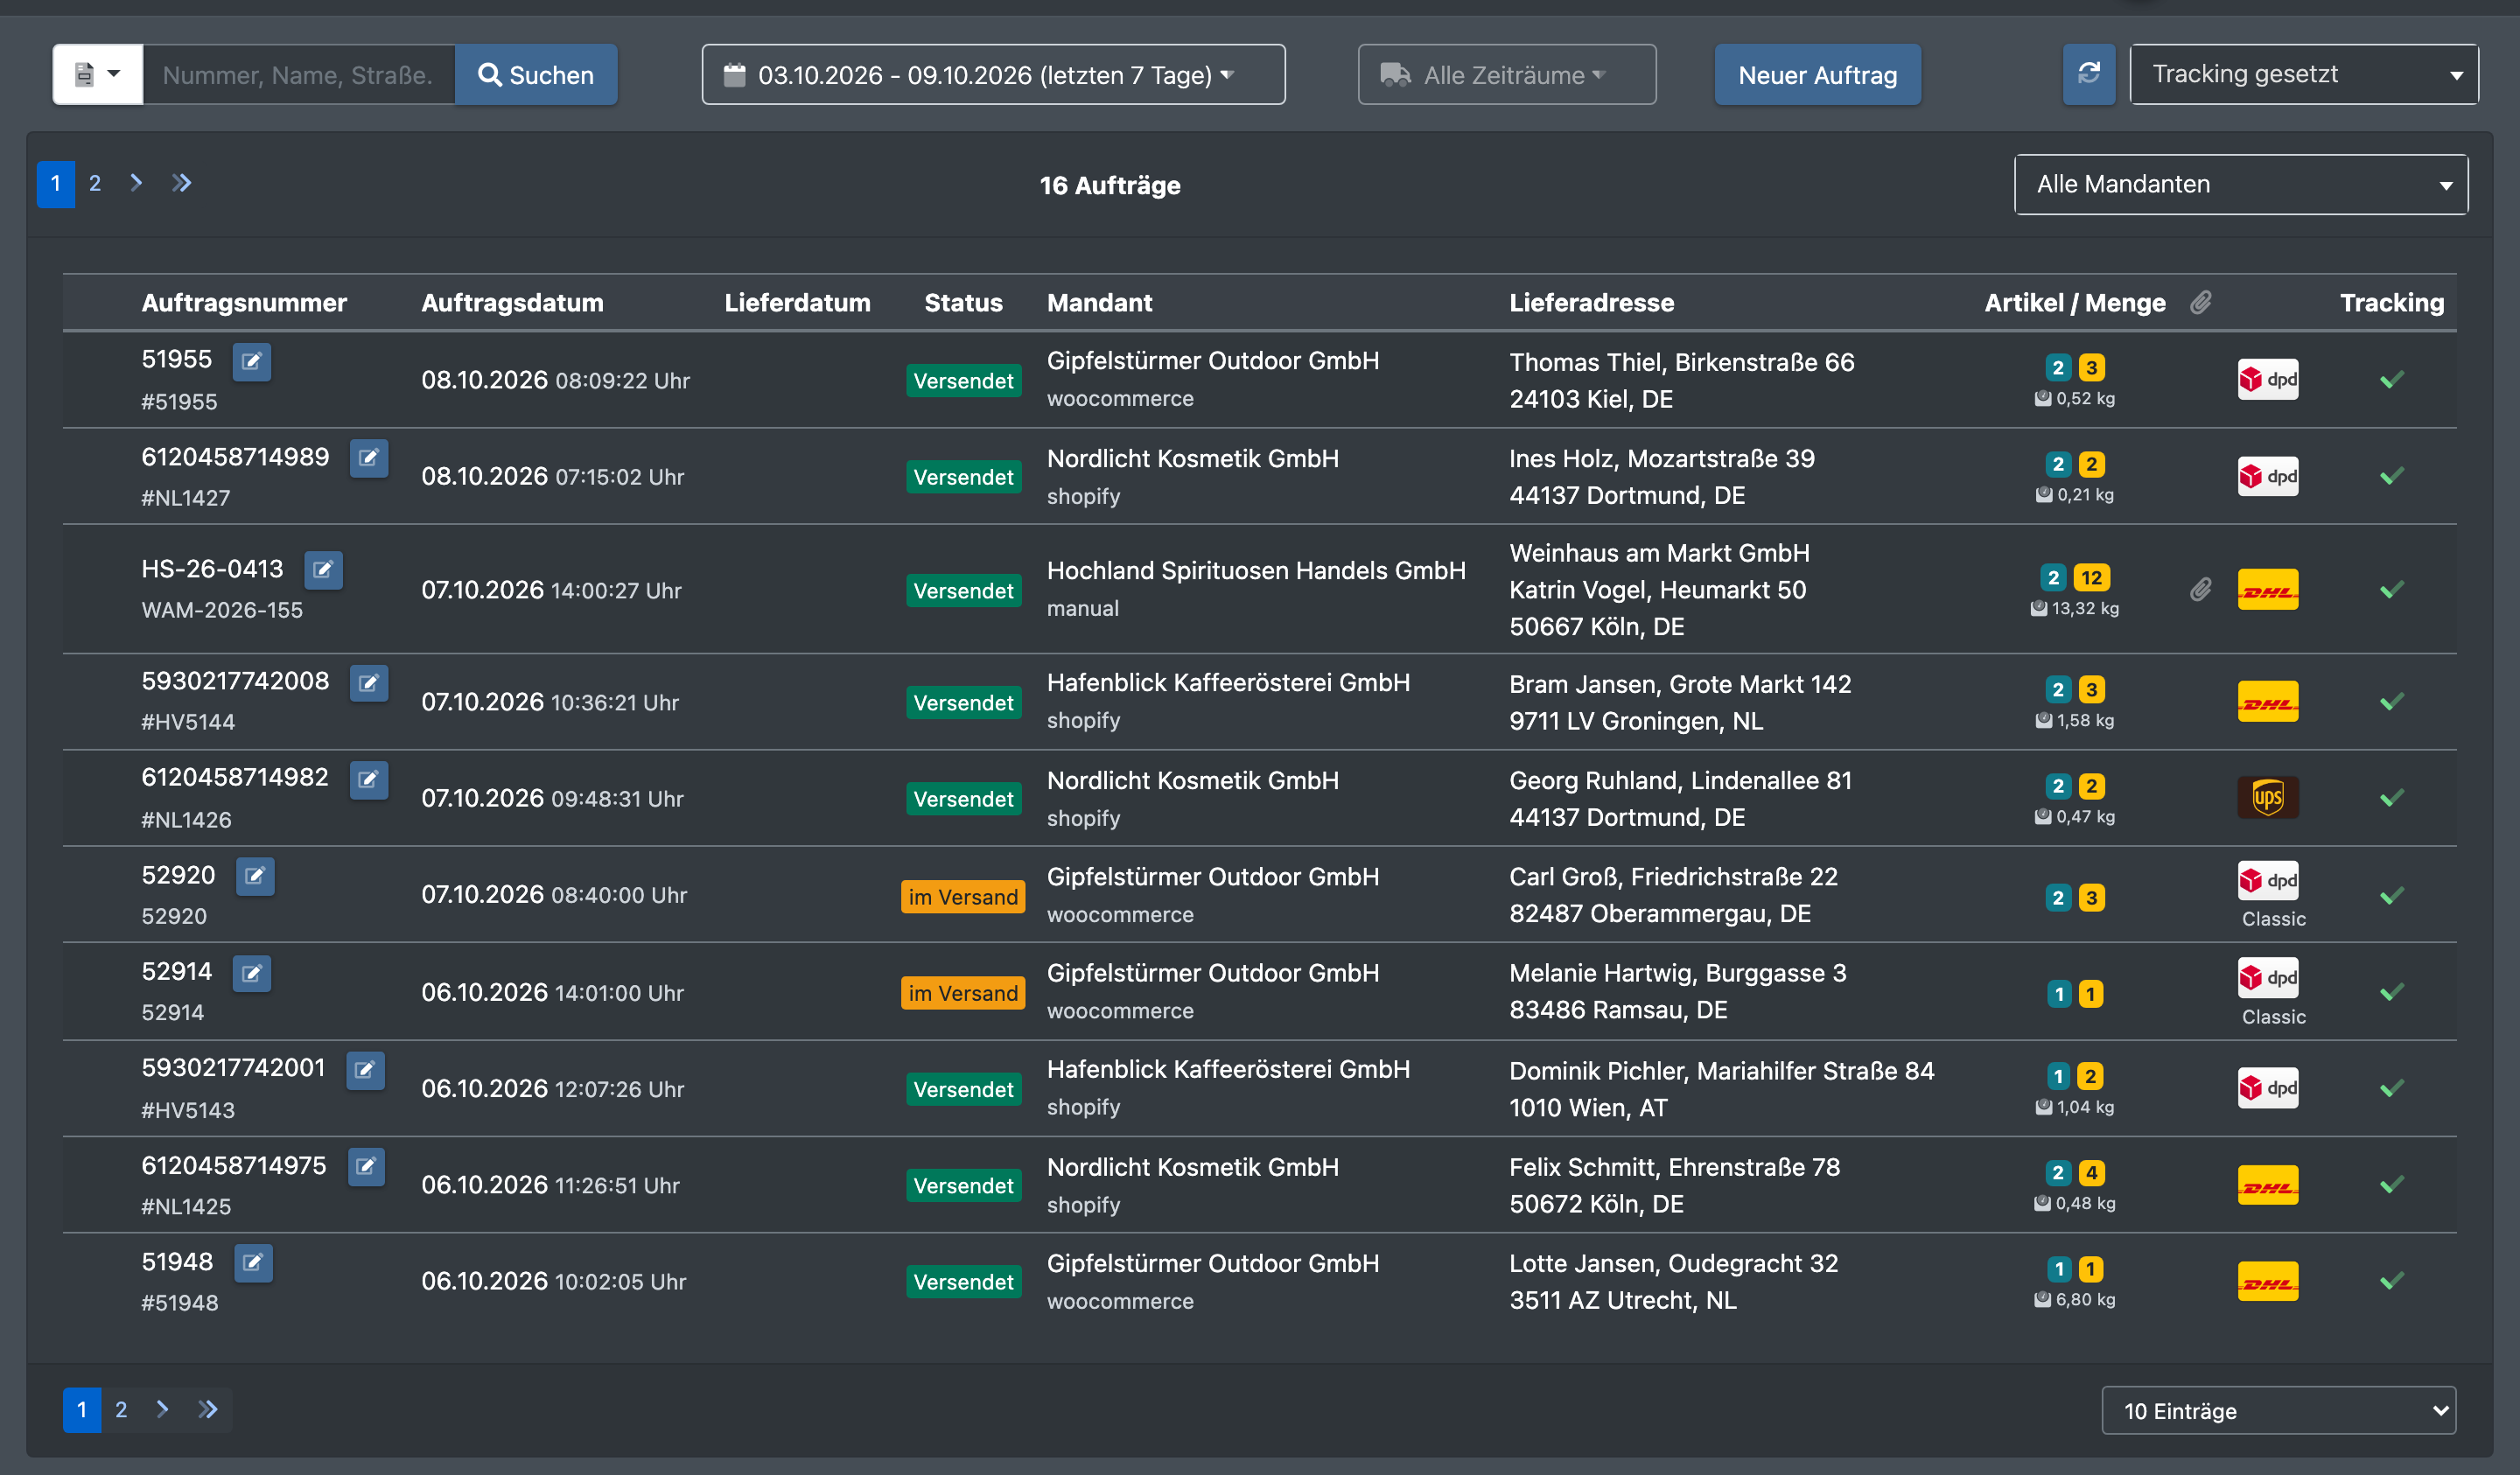Open edit icon for order 6120458714975
Screen dimensions: 2520x1475
(x=367, y=1166)
